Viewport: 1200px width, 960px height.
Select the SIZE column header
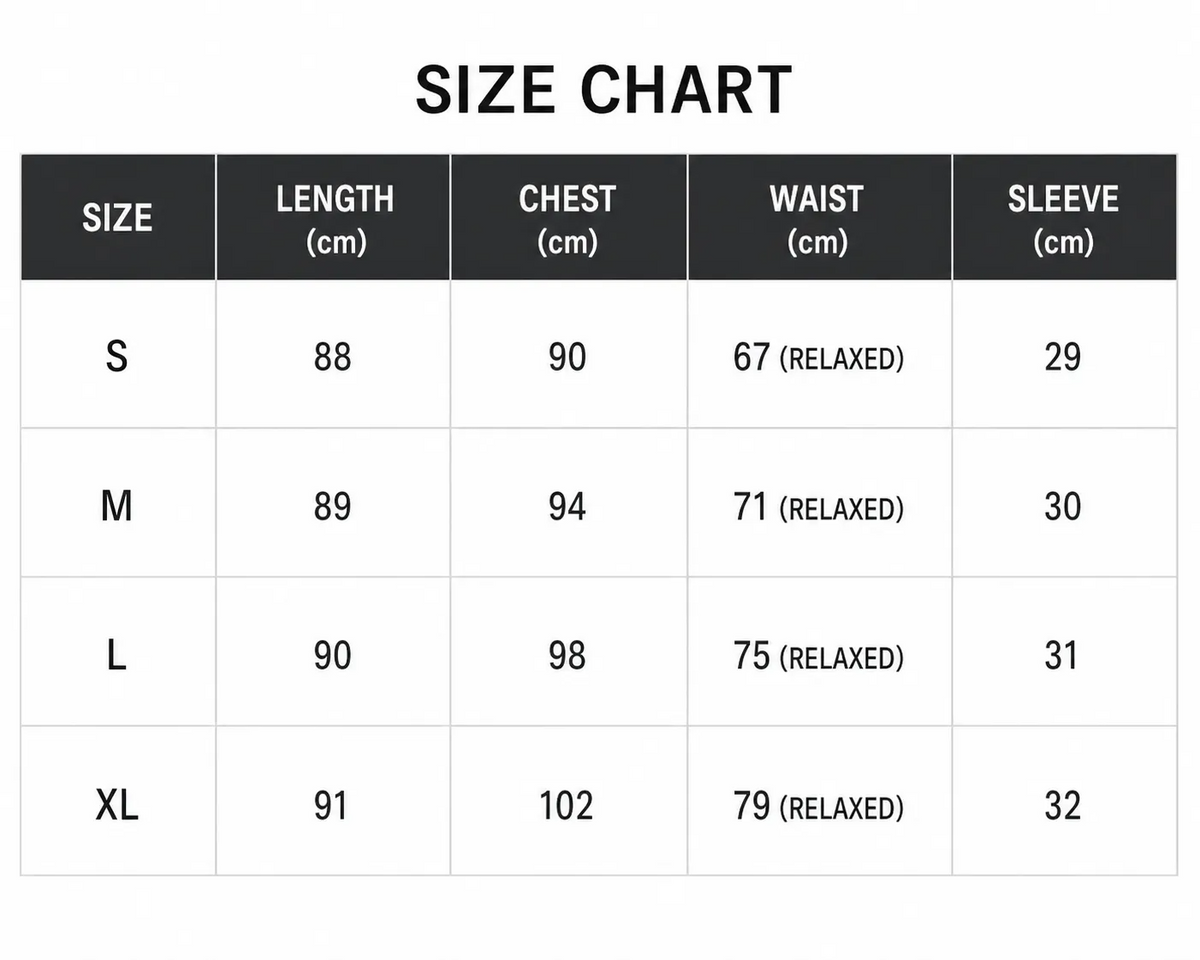(x=118, y=218)
